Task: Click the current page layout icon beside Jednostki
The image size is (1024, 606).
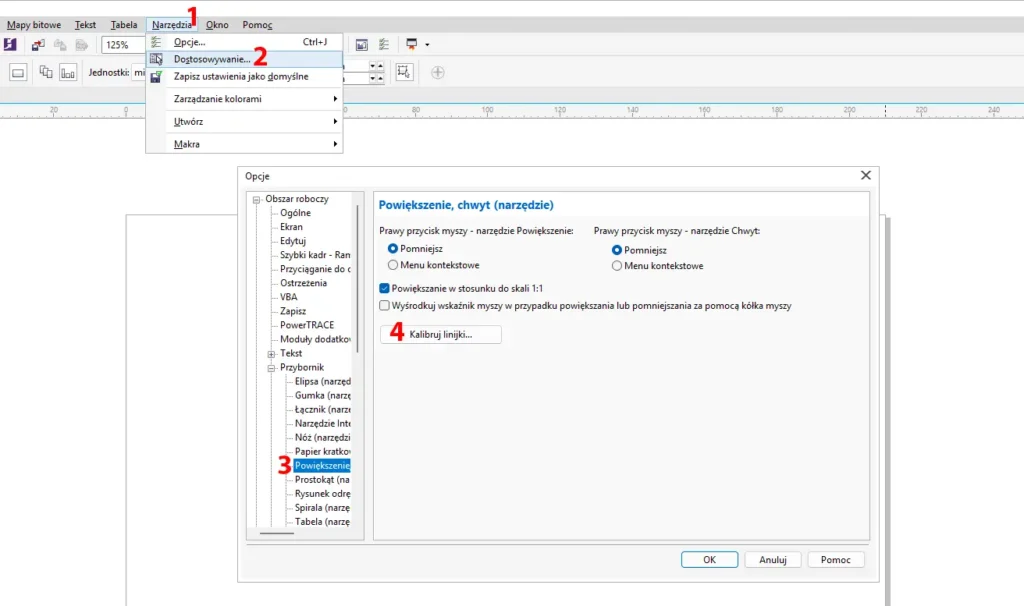Action: click(x=68, y=72)
